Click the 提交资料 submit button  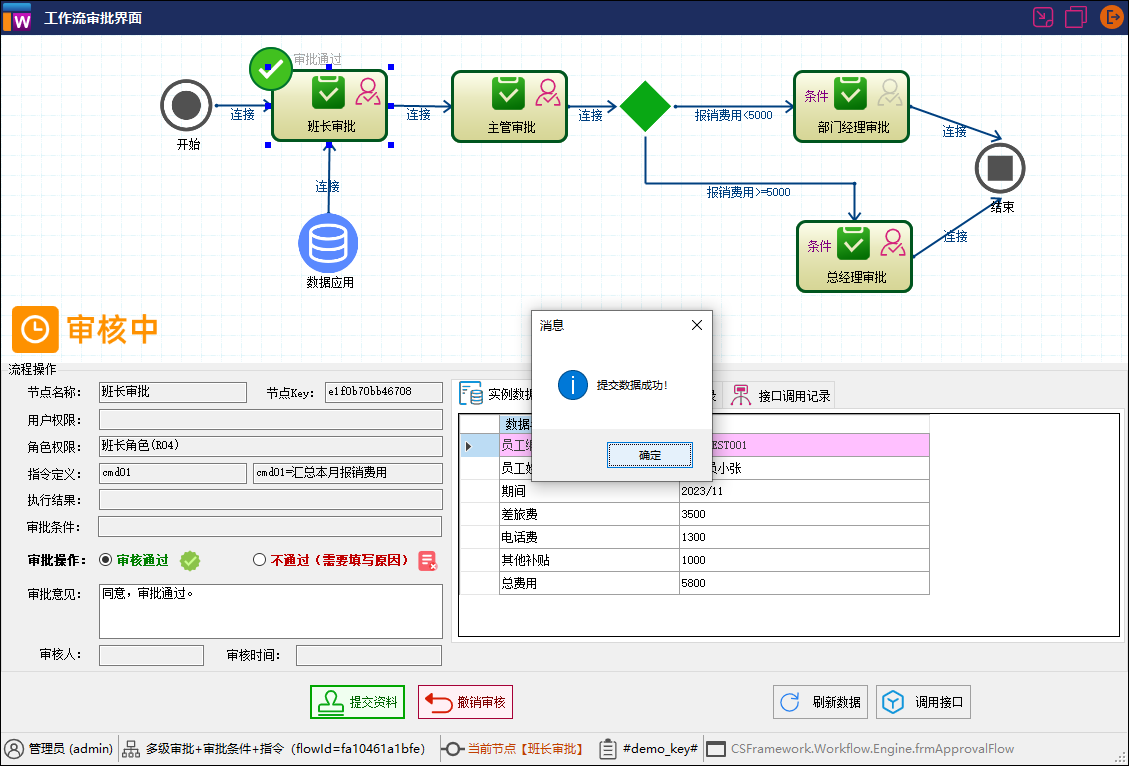pyautogui.click(x=358, y=702)
